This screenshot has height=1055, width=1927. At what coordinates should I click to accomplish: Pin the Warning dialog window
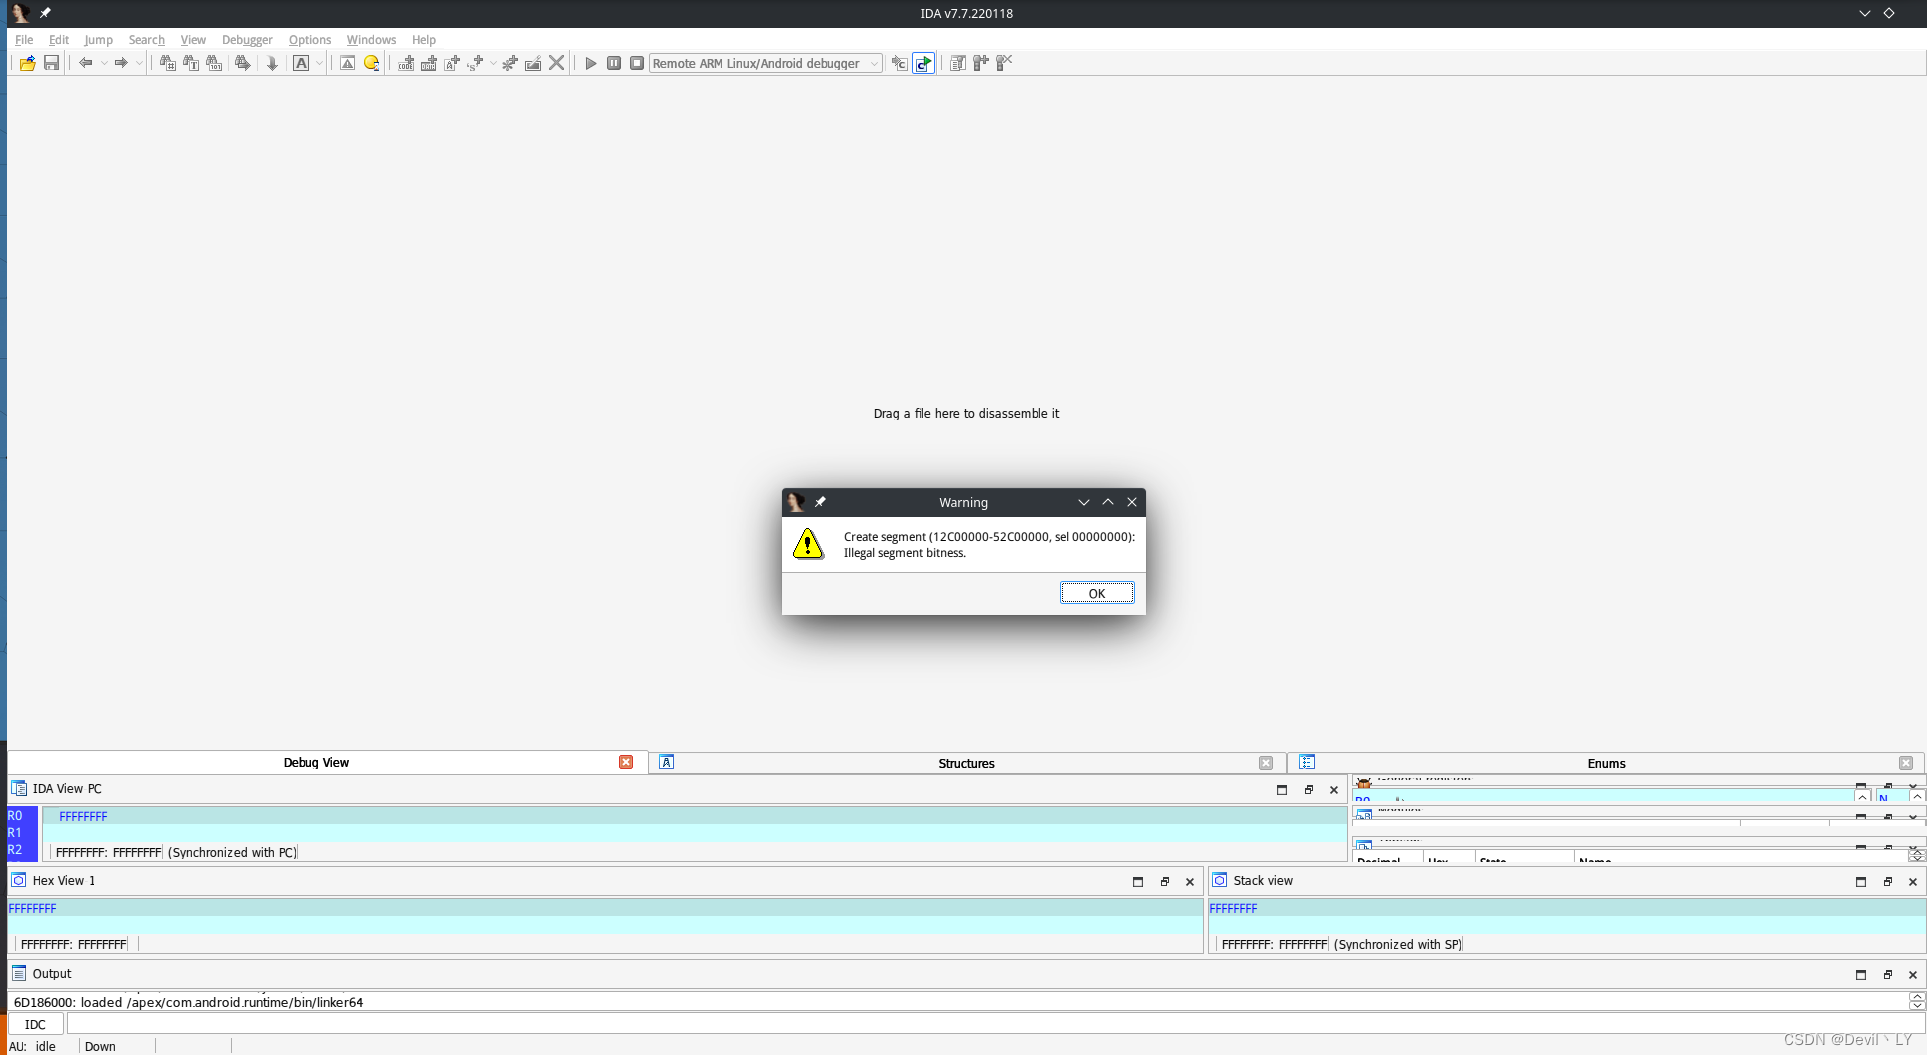coord(820,502)
